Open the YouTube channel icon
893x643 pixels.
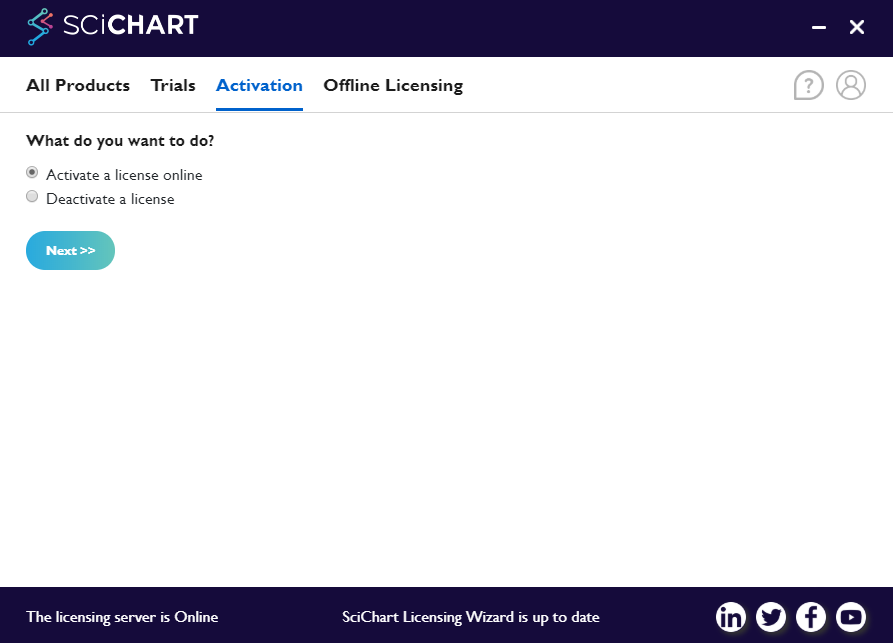(851, 617)
